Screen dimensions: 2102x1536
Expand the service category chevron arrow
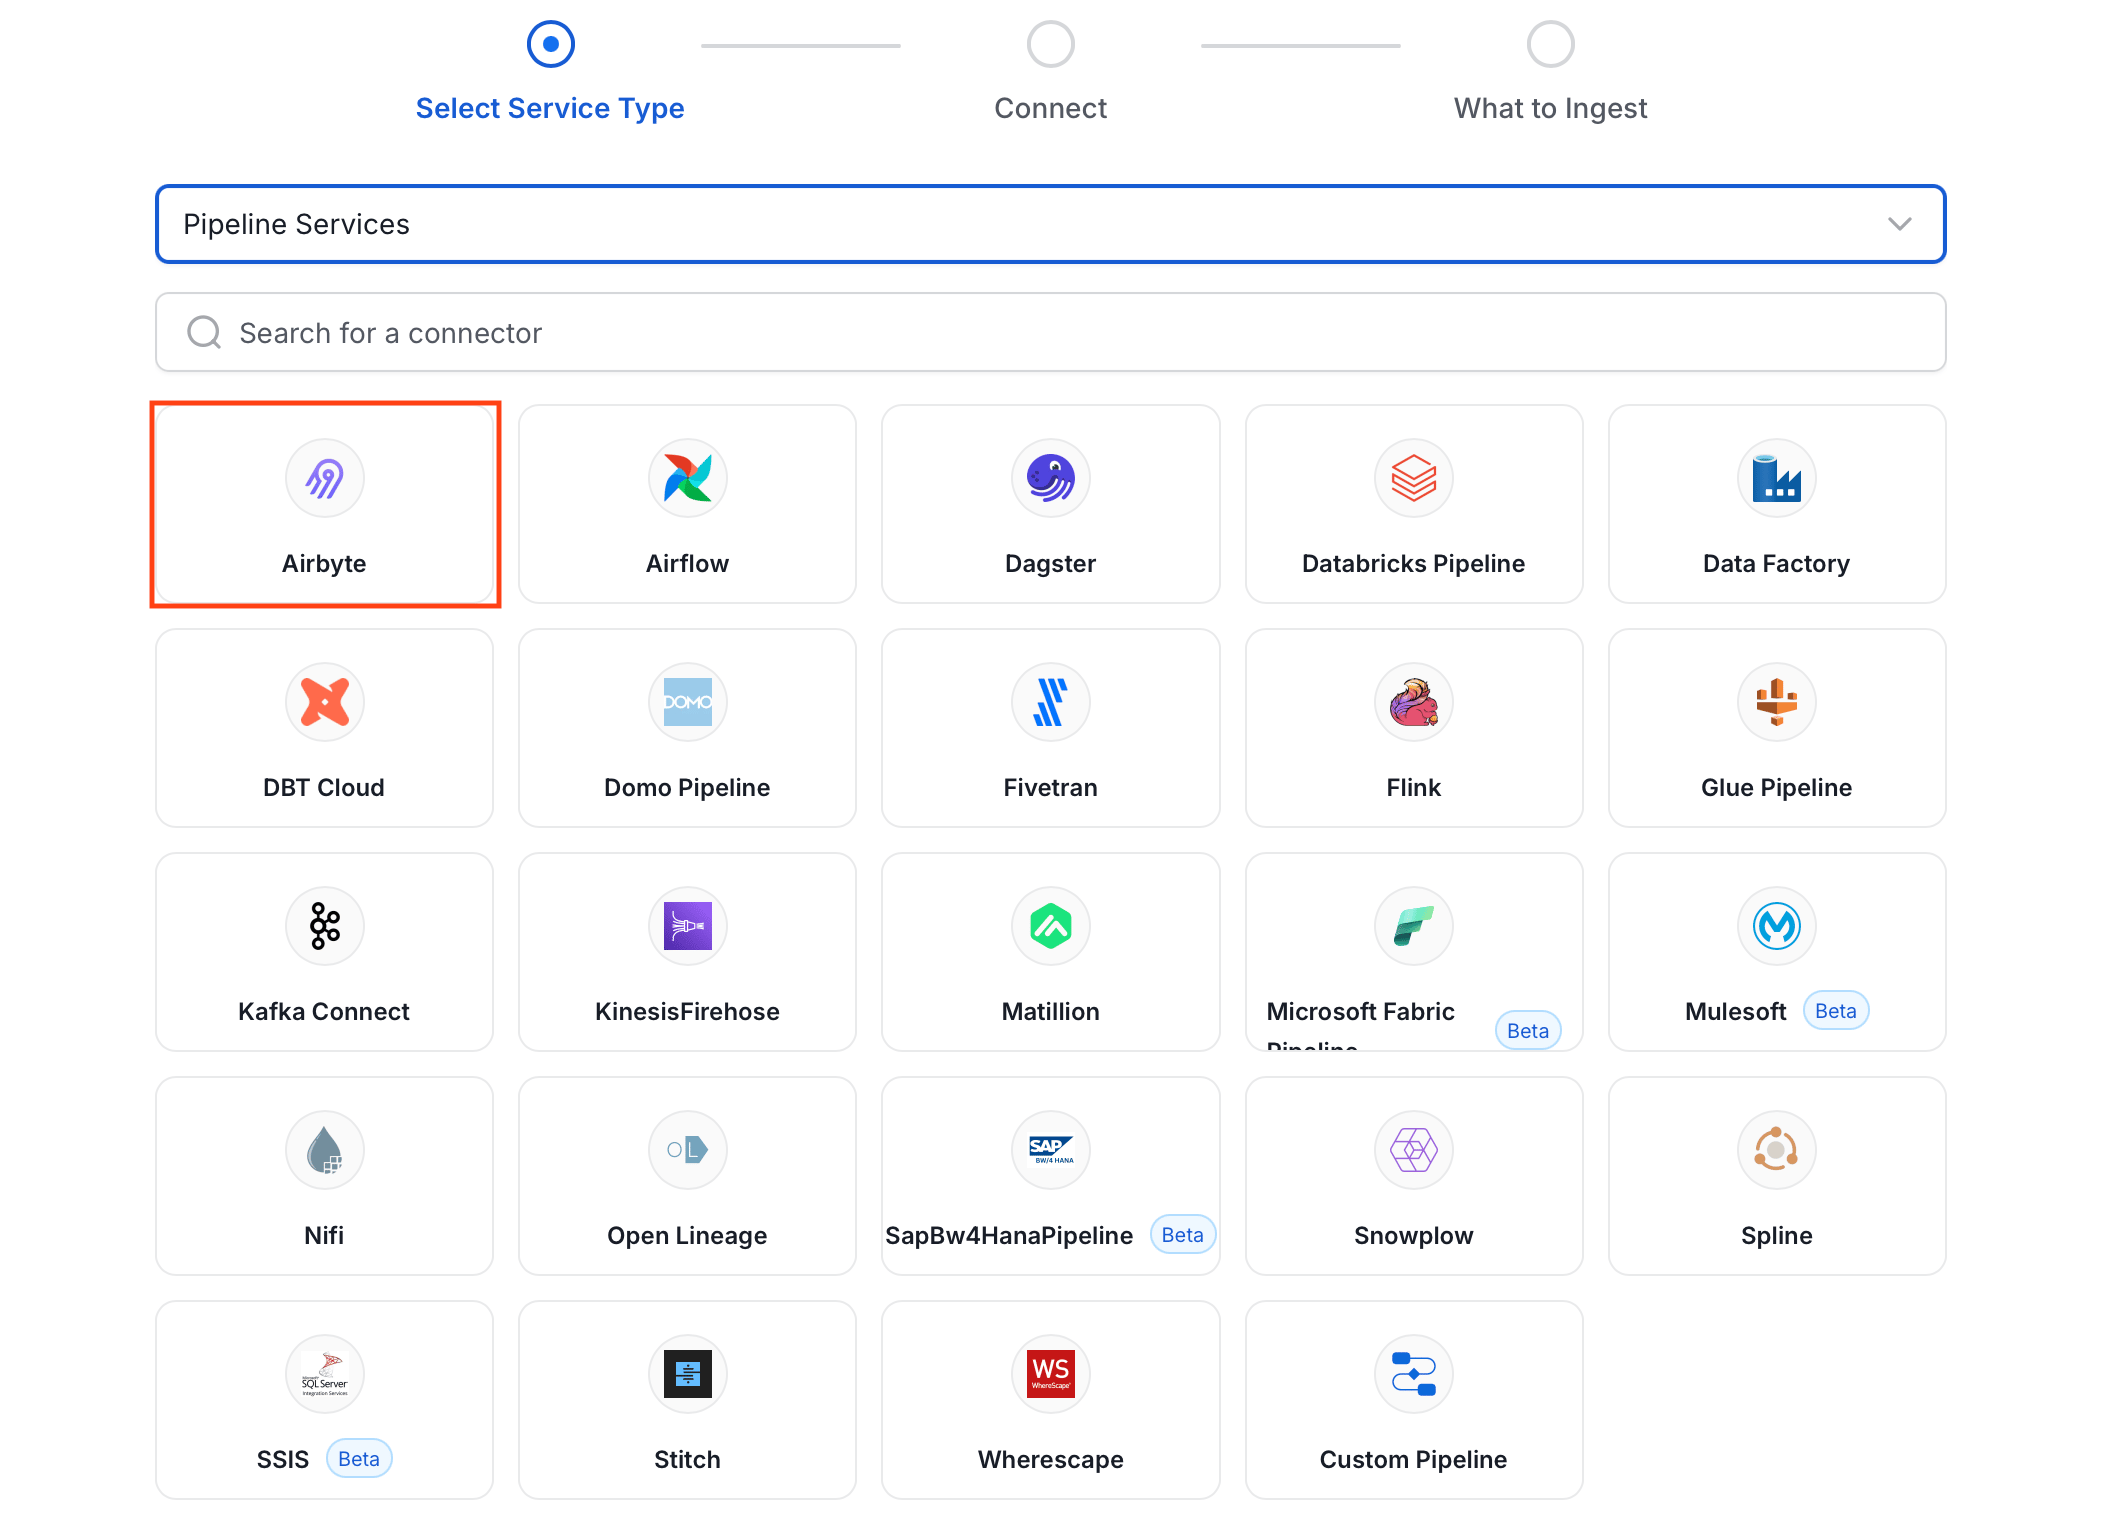coord(1899,224)
